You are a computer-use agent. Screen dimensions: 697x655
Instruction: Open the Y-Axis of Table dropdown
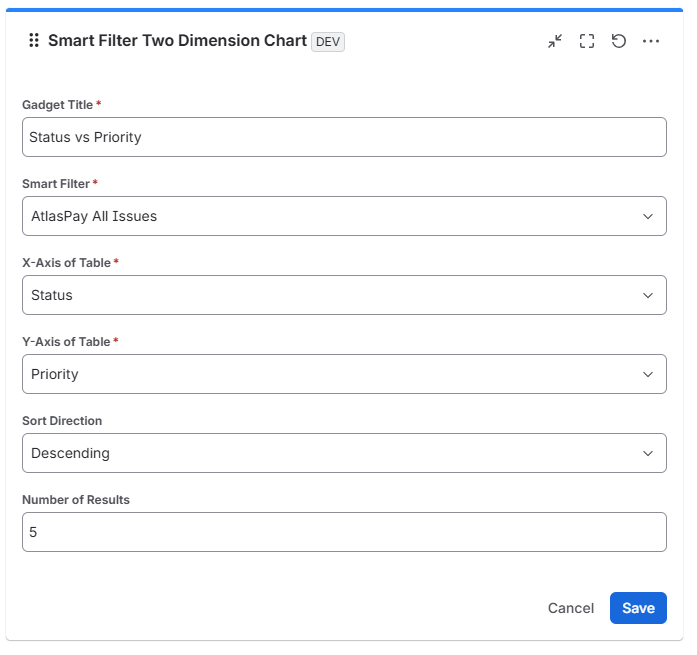(x=344, y=374)
